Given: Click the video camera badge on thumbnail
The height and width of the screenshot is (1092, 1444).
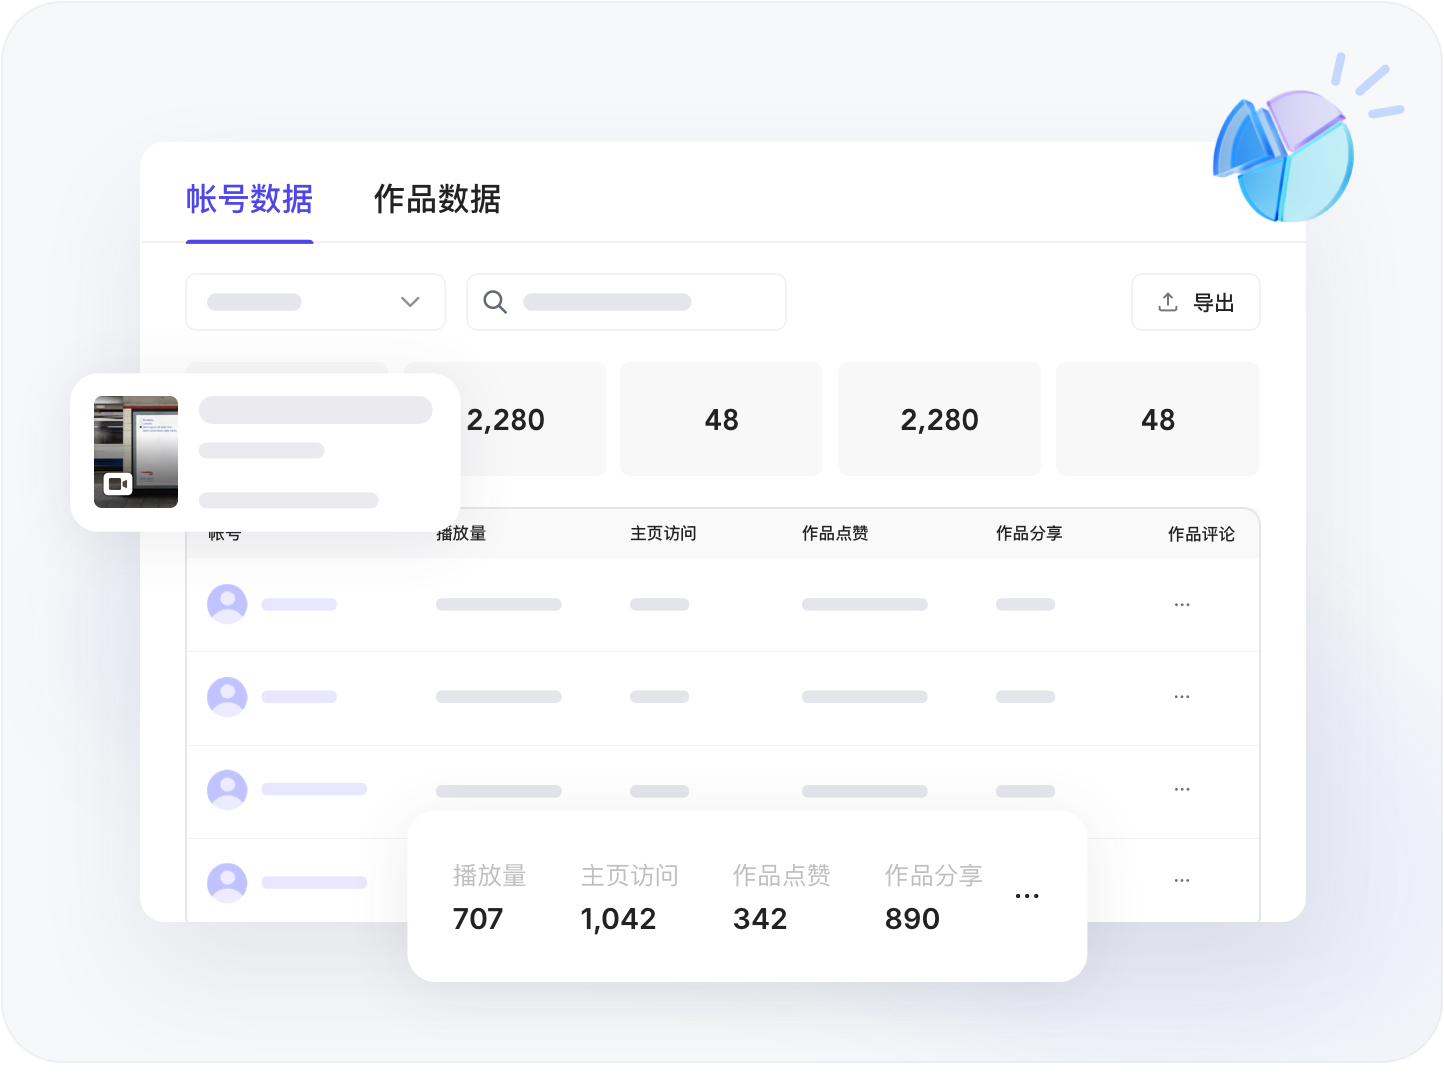Looking at the screenshot, I should coord(118,485).
